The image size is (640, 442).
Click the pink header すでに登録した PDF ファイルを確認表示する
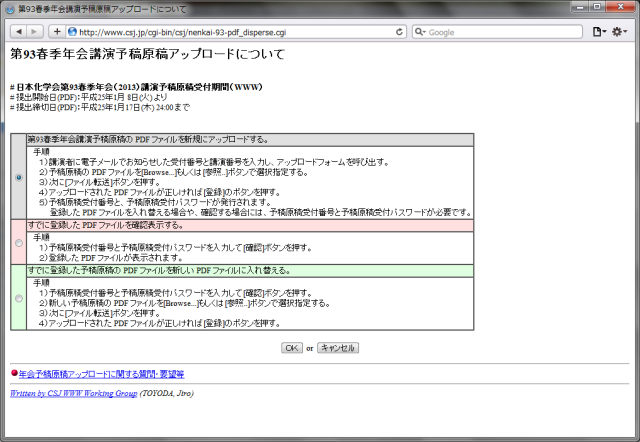click(250, 225)
